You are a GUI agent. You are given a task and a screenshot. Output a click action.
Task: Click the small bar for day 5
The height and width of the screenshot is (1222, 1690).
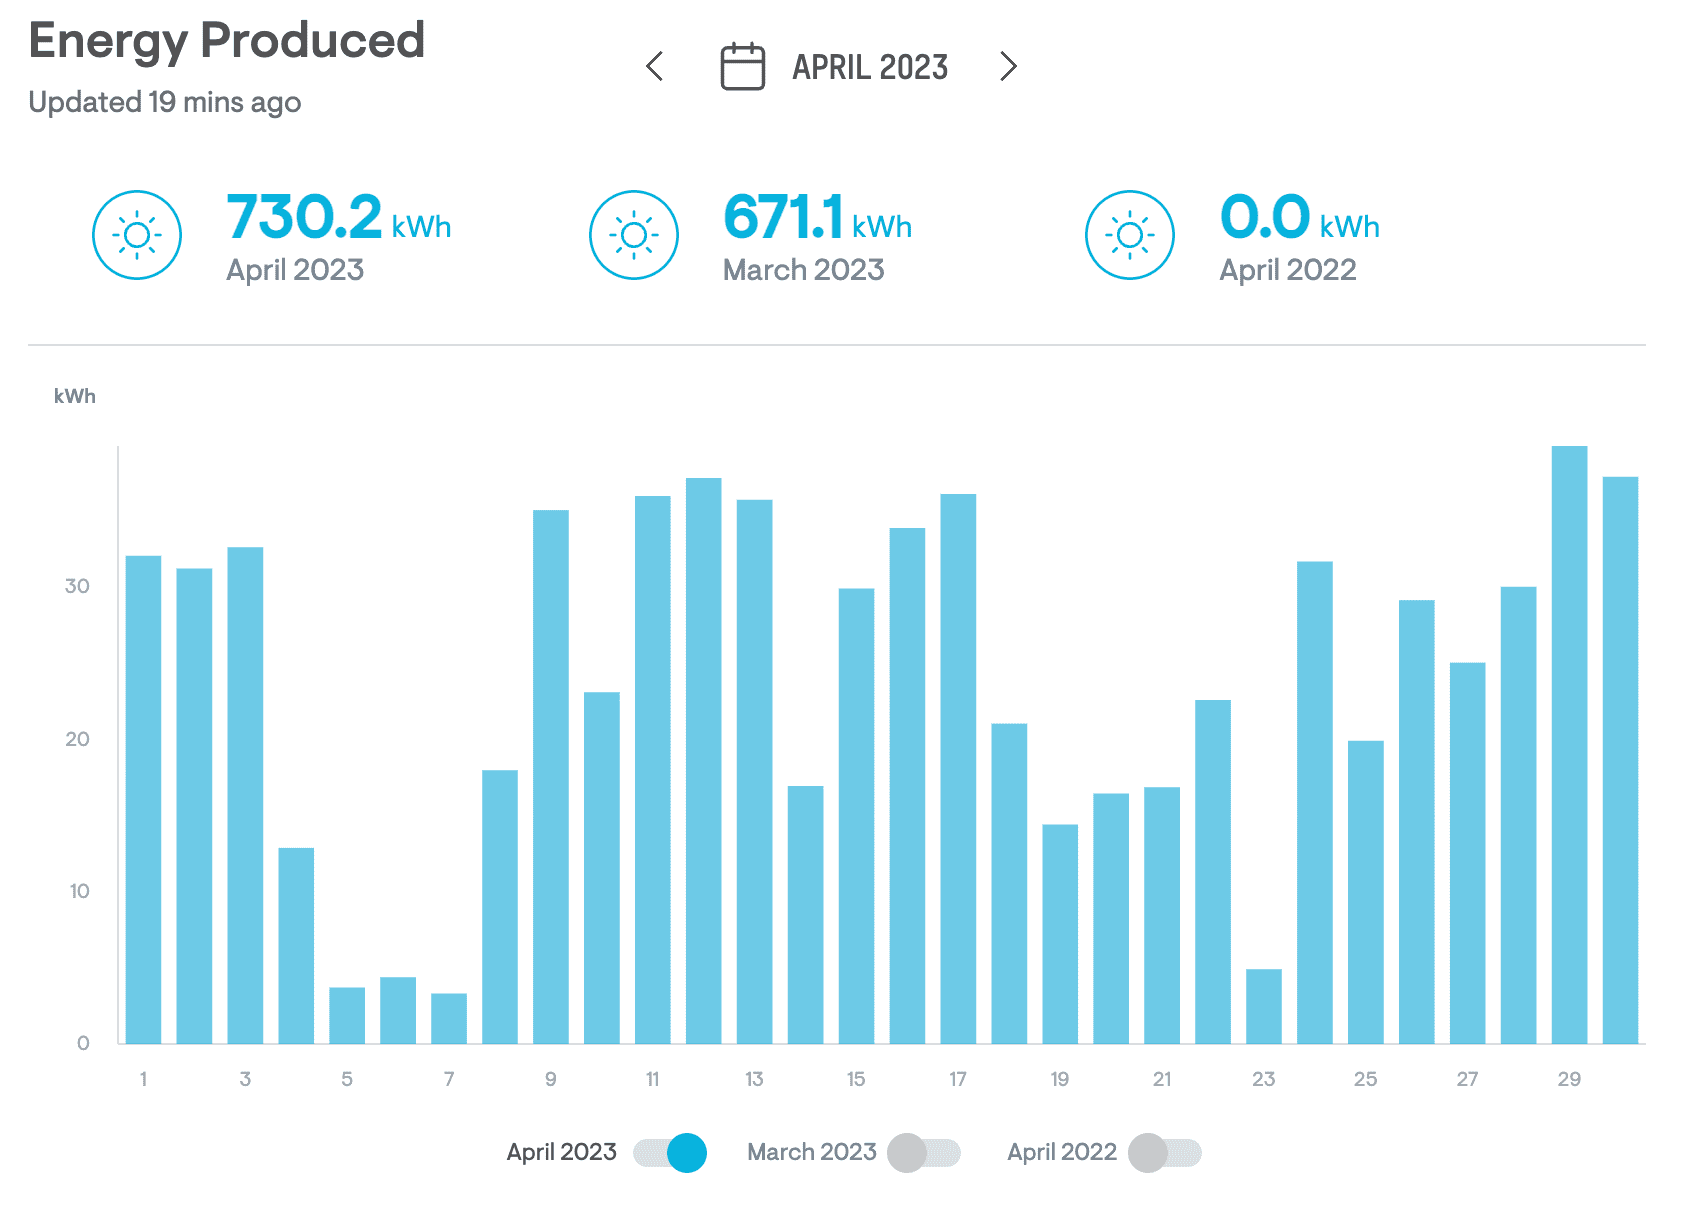tap(347, 1015)
